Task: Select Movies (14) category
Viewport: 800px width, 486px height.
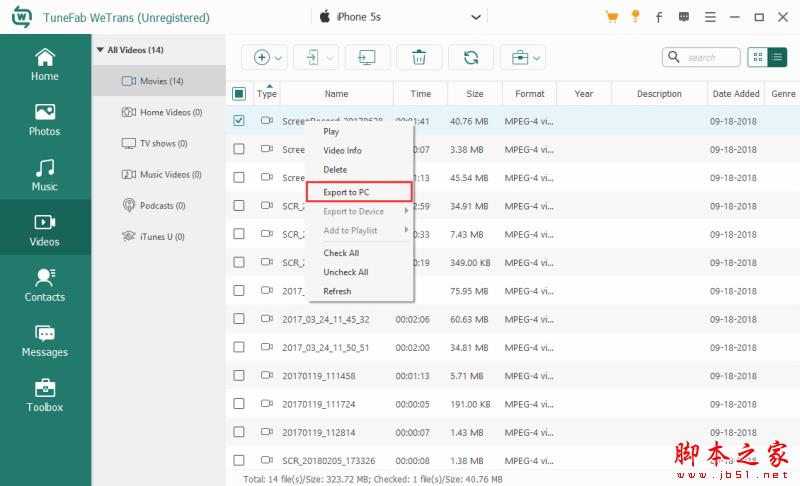Action: click(159, 81)
